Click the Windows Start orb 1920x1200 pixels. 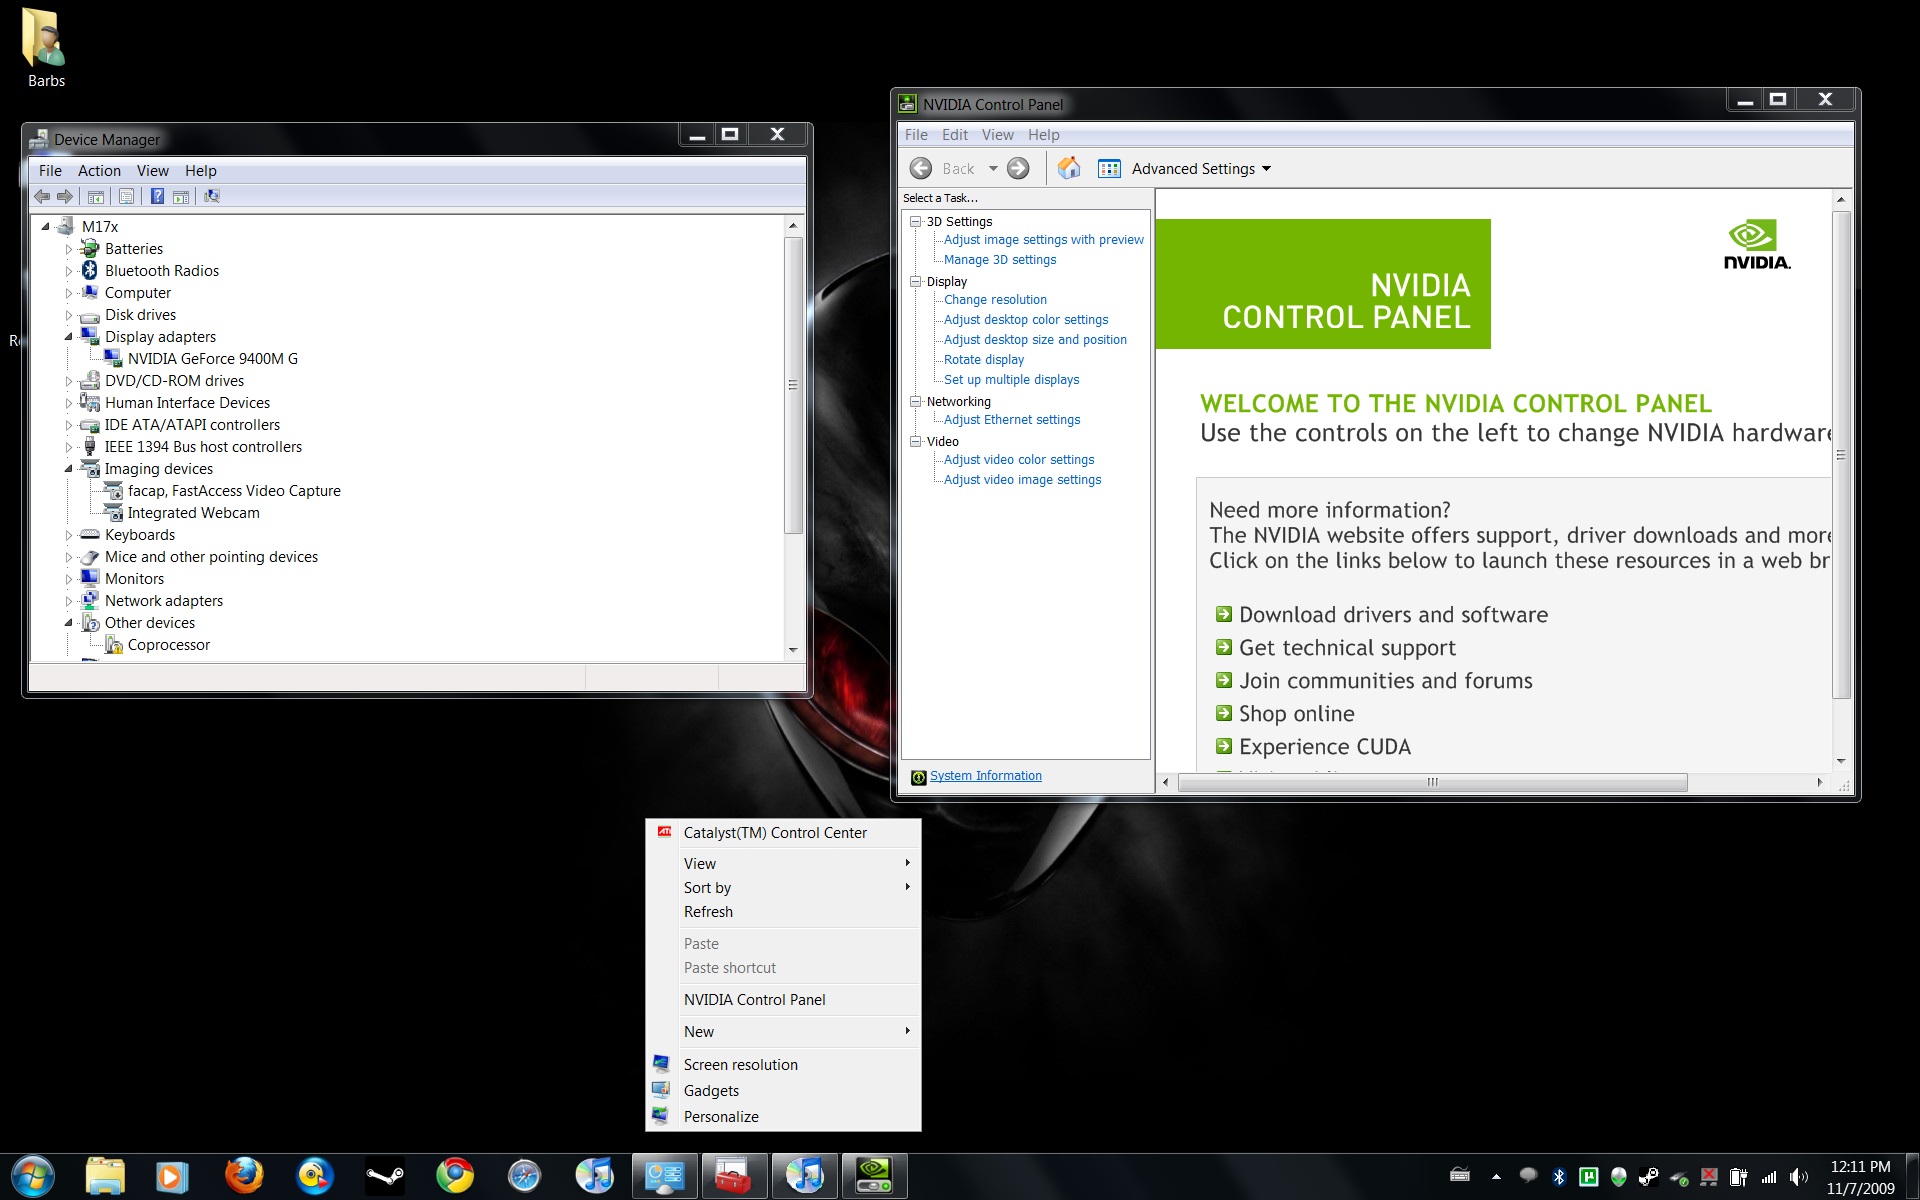[32, 1176]
